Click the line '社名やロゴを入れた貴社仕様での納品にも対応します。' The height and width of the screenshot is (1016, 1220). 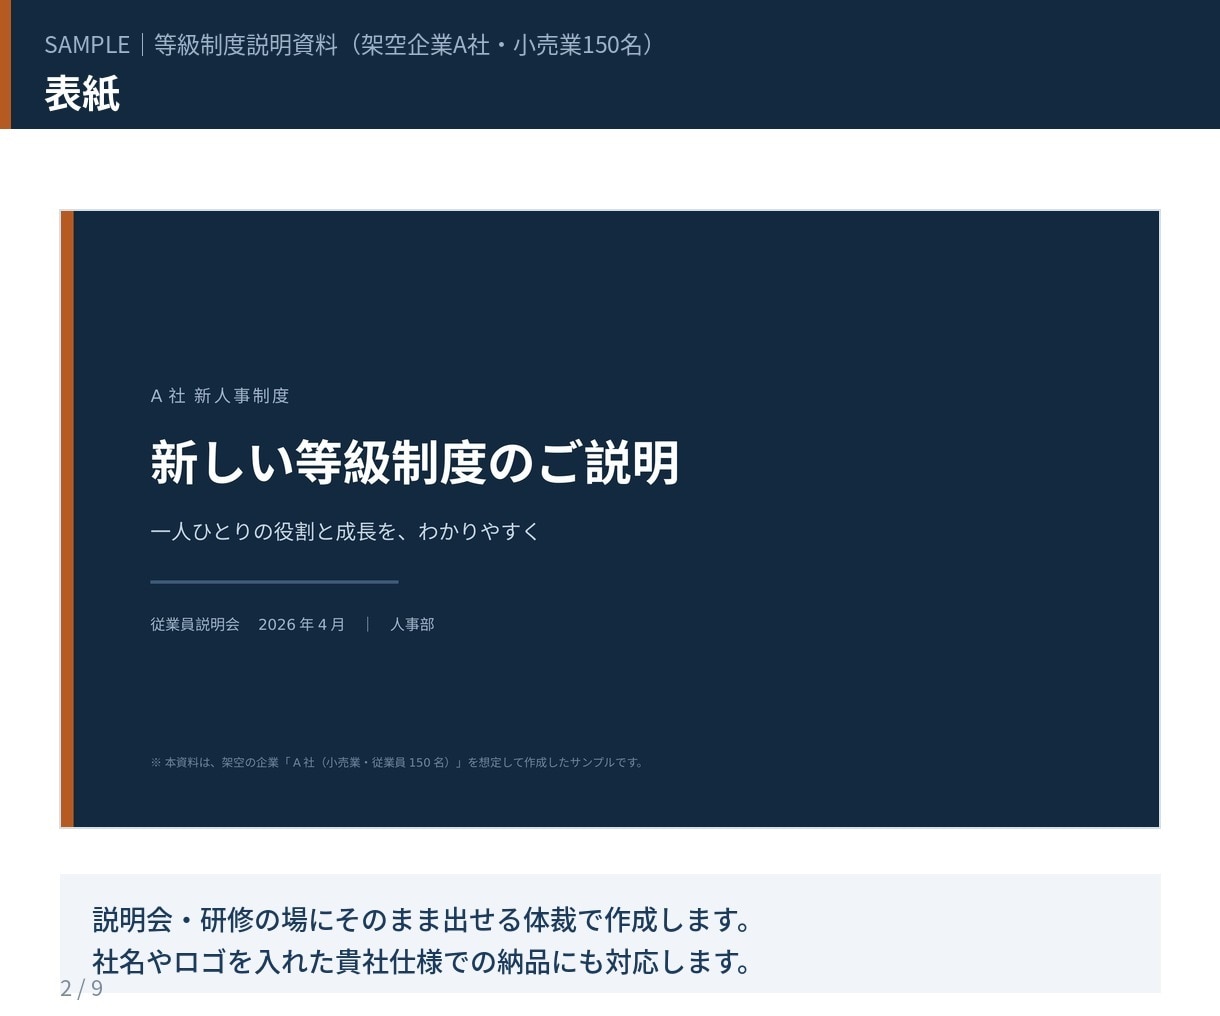coord(422,961)
